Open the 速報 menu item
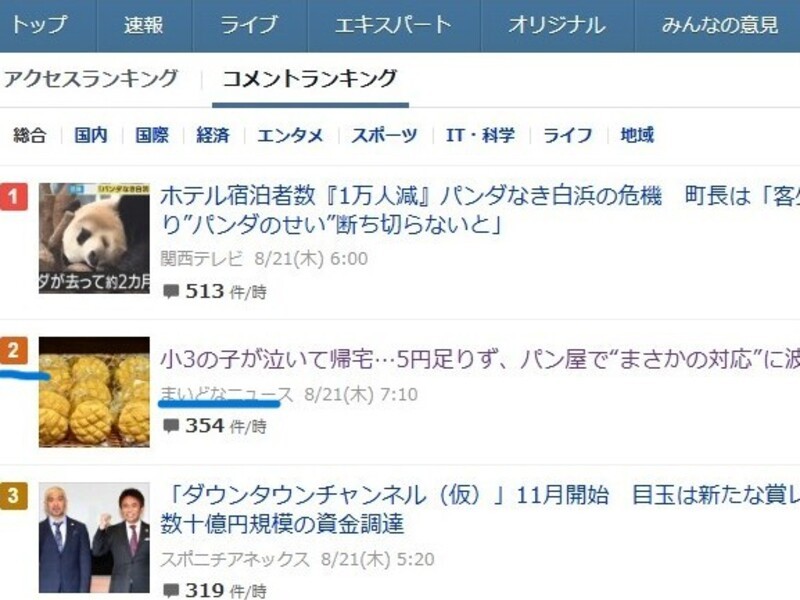Image resolution: width=800 pixels, height=600 pixels. coord(143,25)
